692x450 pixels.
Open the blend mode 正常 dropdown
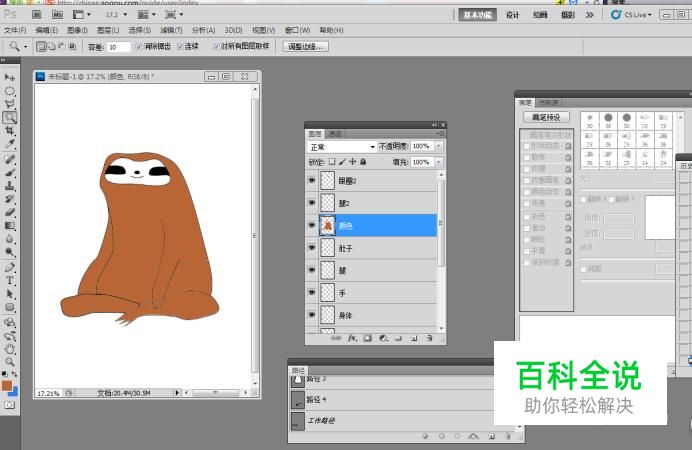pos(342,146)
